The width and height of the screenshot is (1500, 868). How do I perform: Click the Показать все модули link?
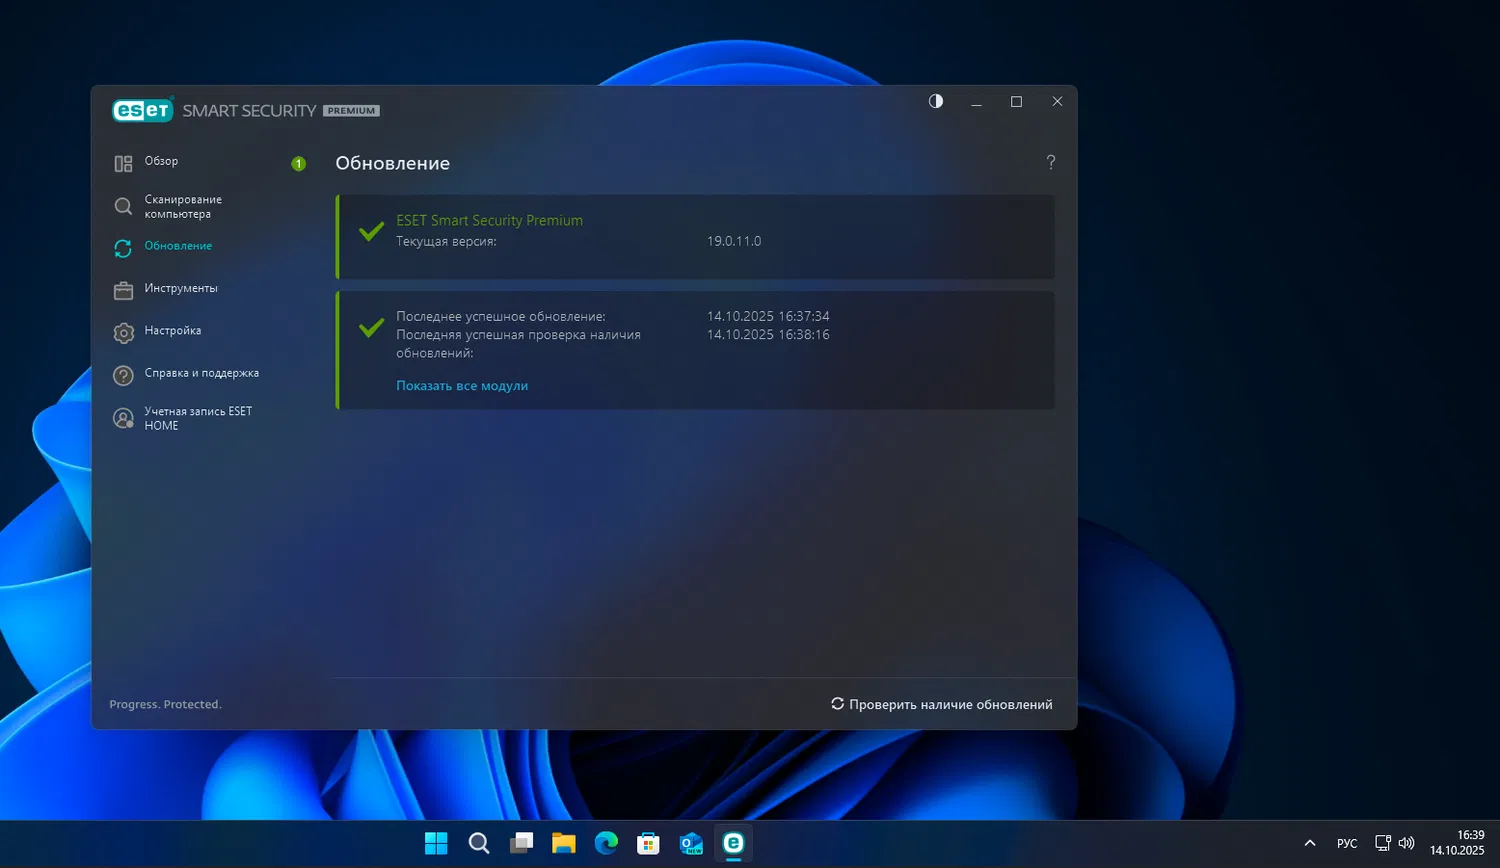click(462, 386)
